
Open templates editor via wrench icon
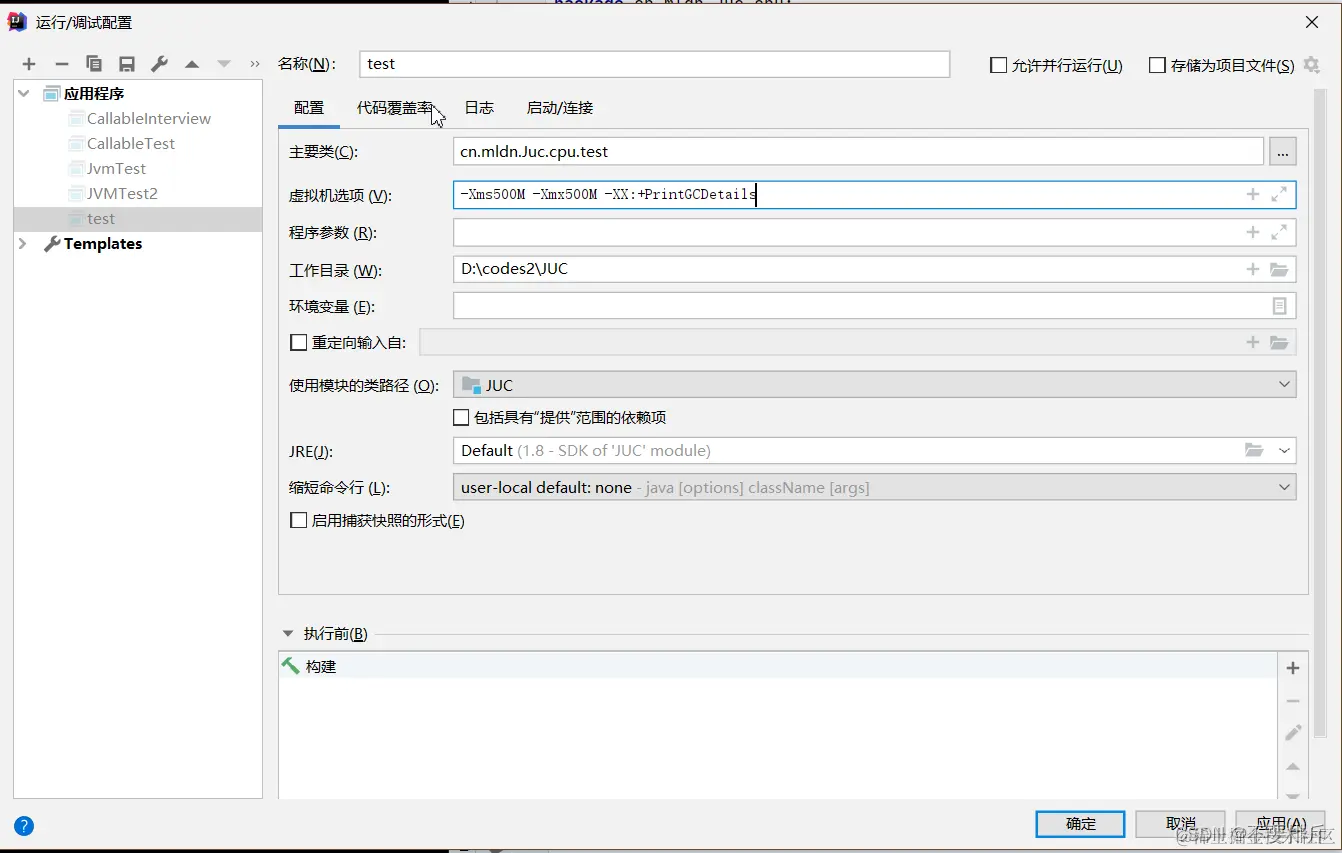click(x=159, y=64)
